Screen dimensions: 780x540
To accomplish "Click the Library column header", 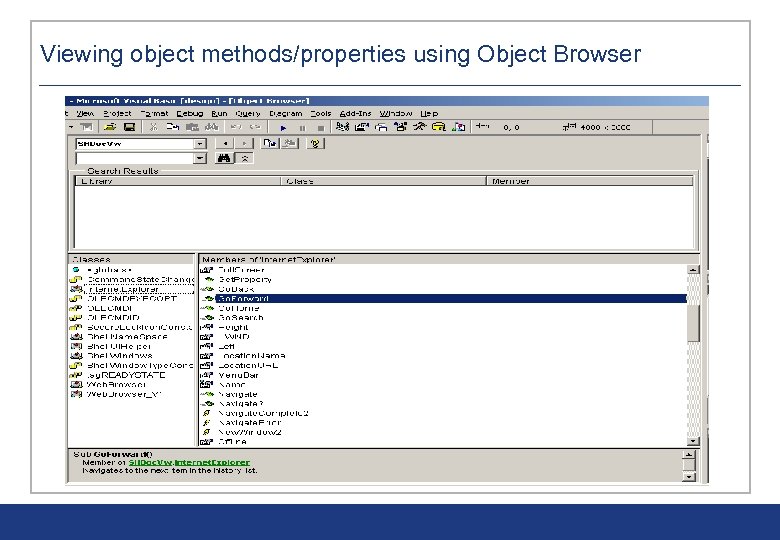I will pos(178,181).
